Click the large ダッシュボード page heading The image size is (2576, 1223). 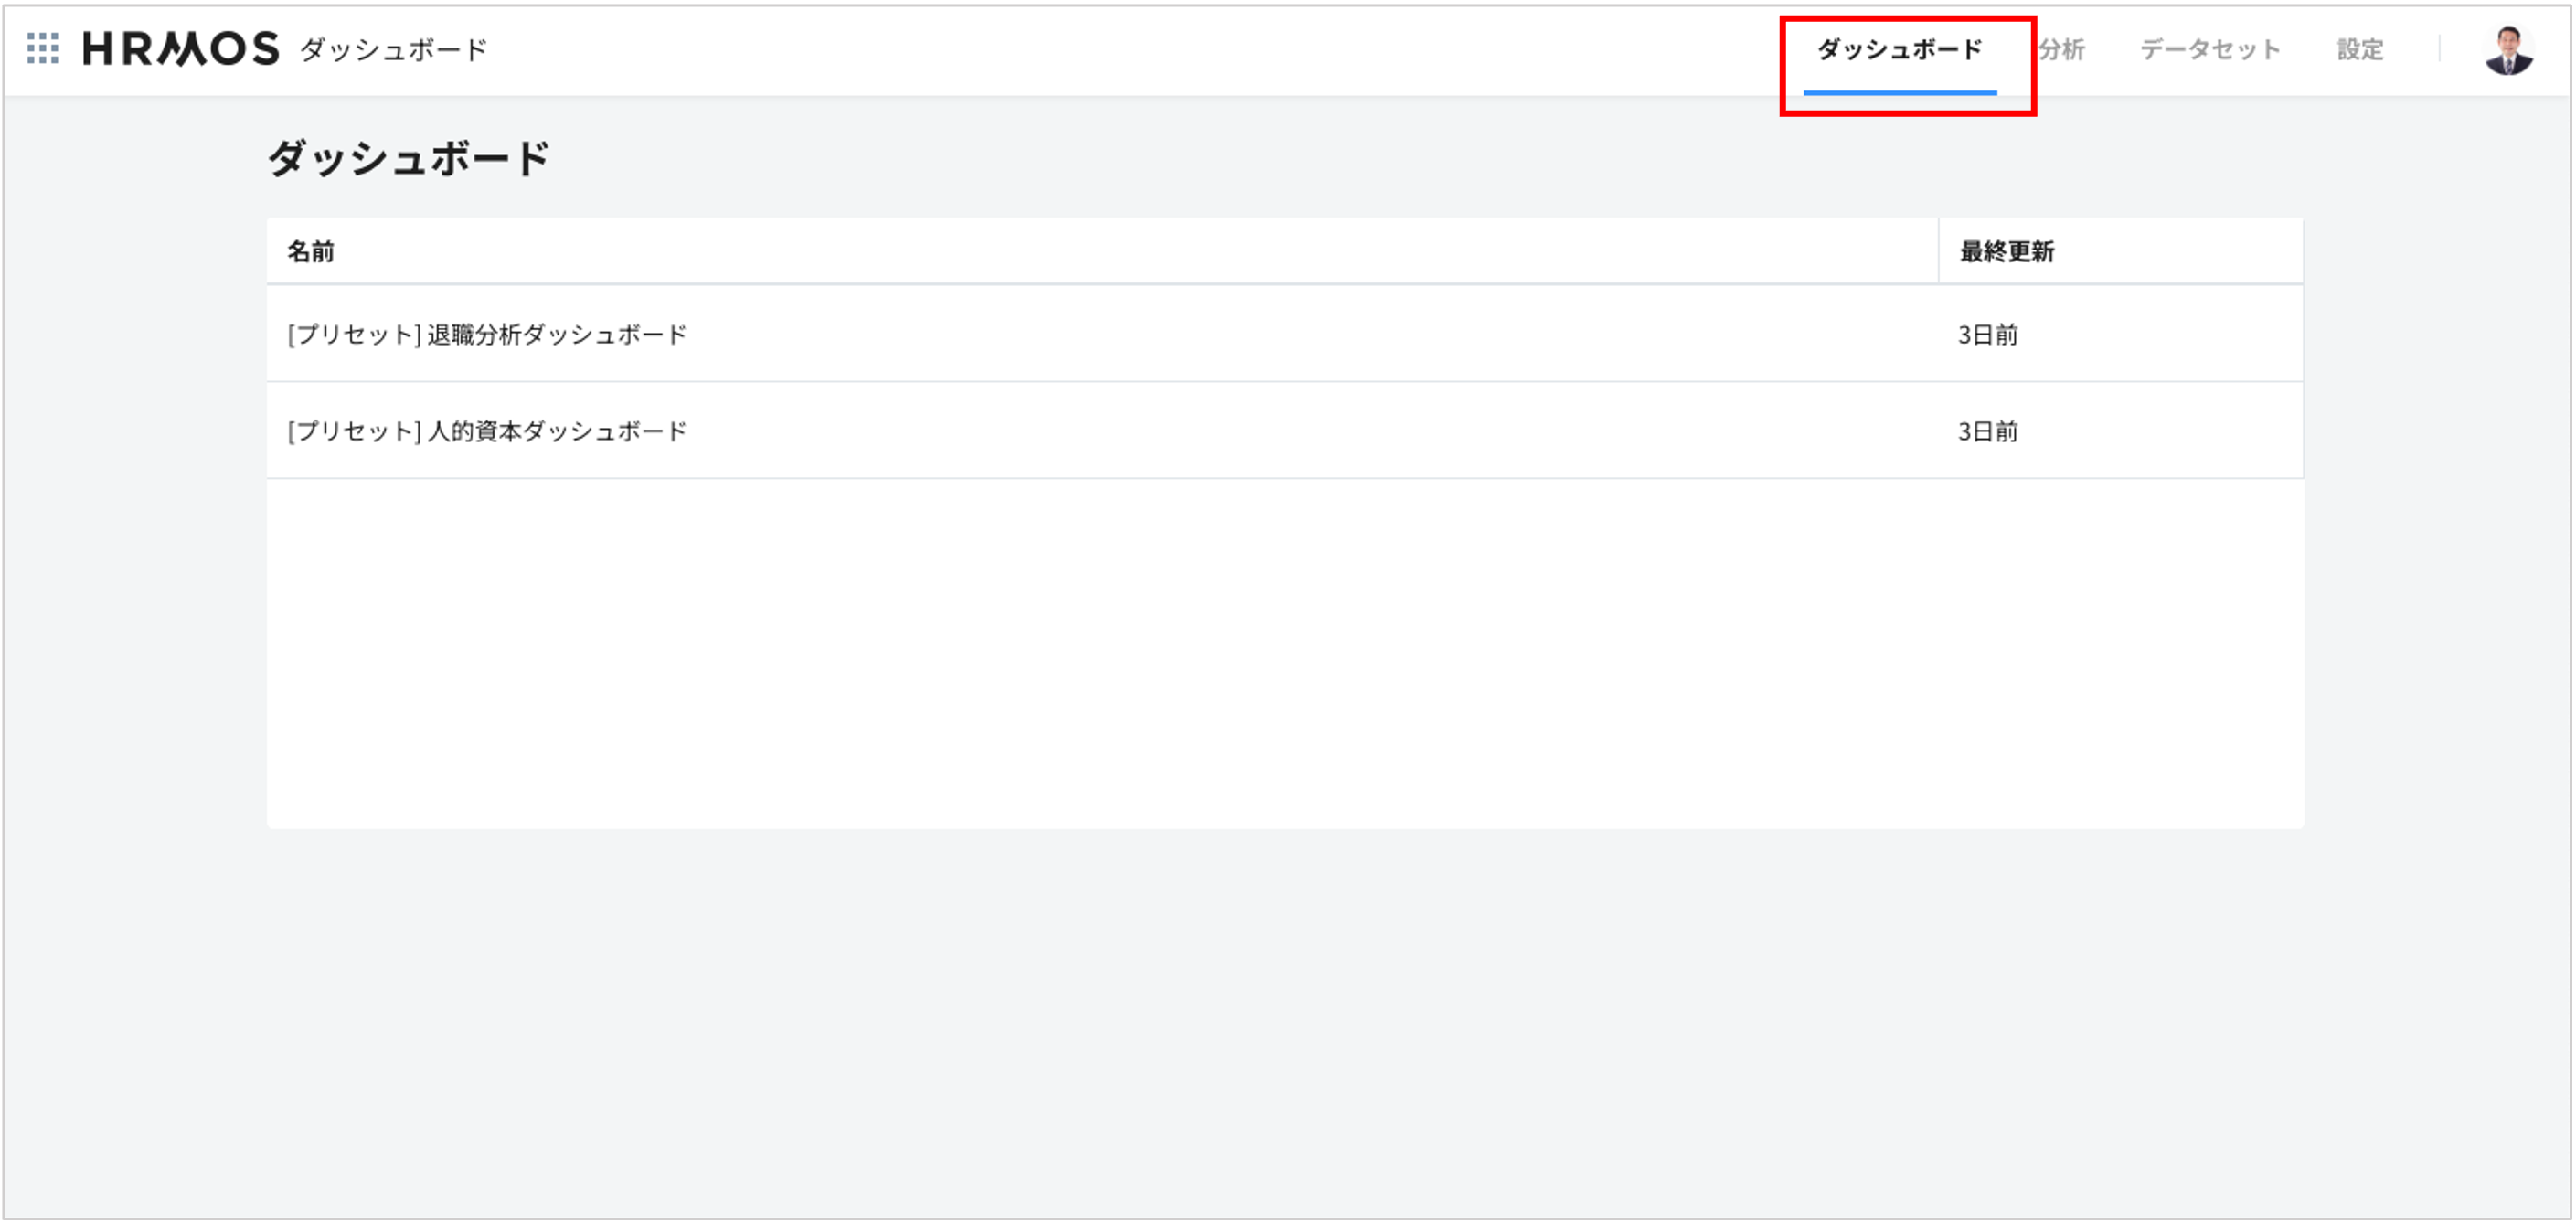[408, 158]
